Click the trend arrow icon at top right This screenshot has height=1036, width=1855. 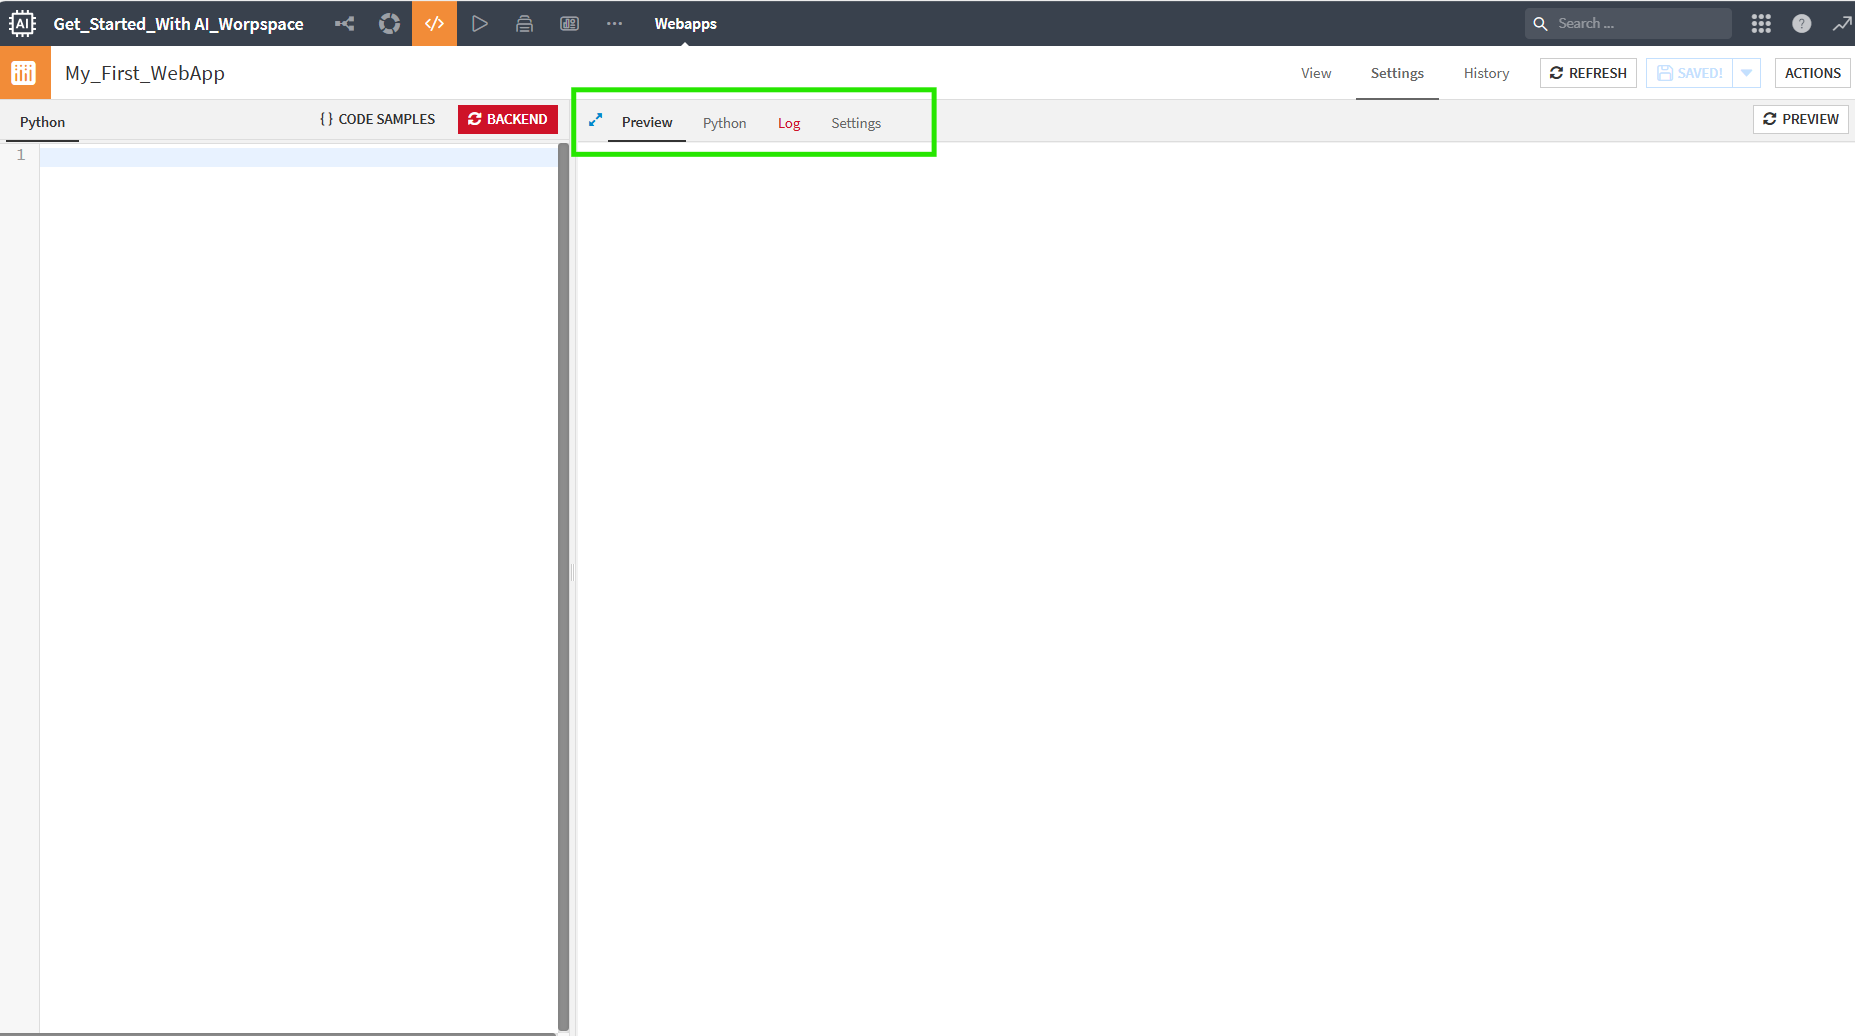(x=1842, y=23)
